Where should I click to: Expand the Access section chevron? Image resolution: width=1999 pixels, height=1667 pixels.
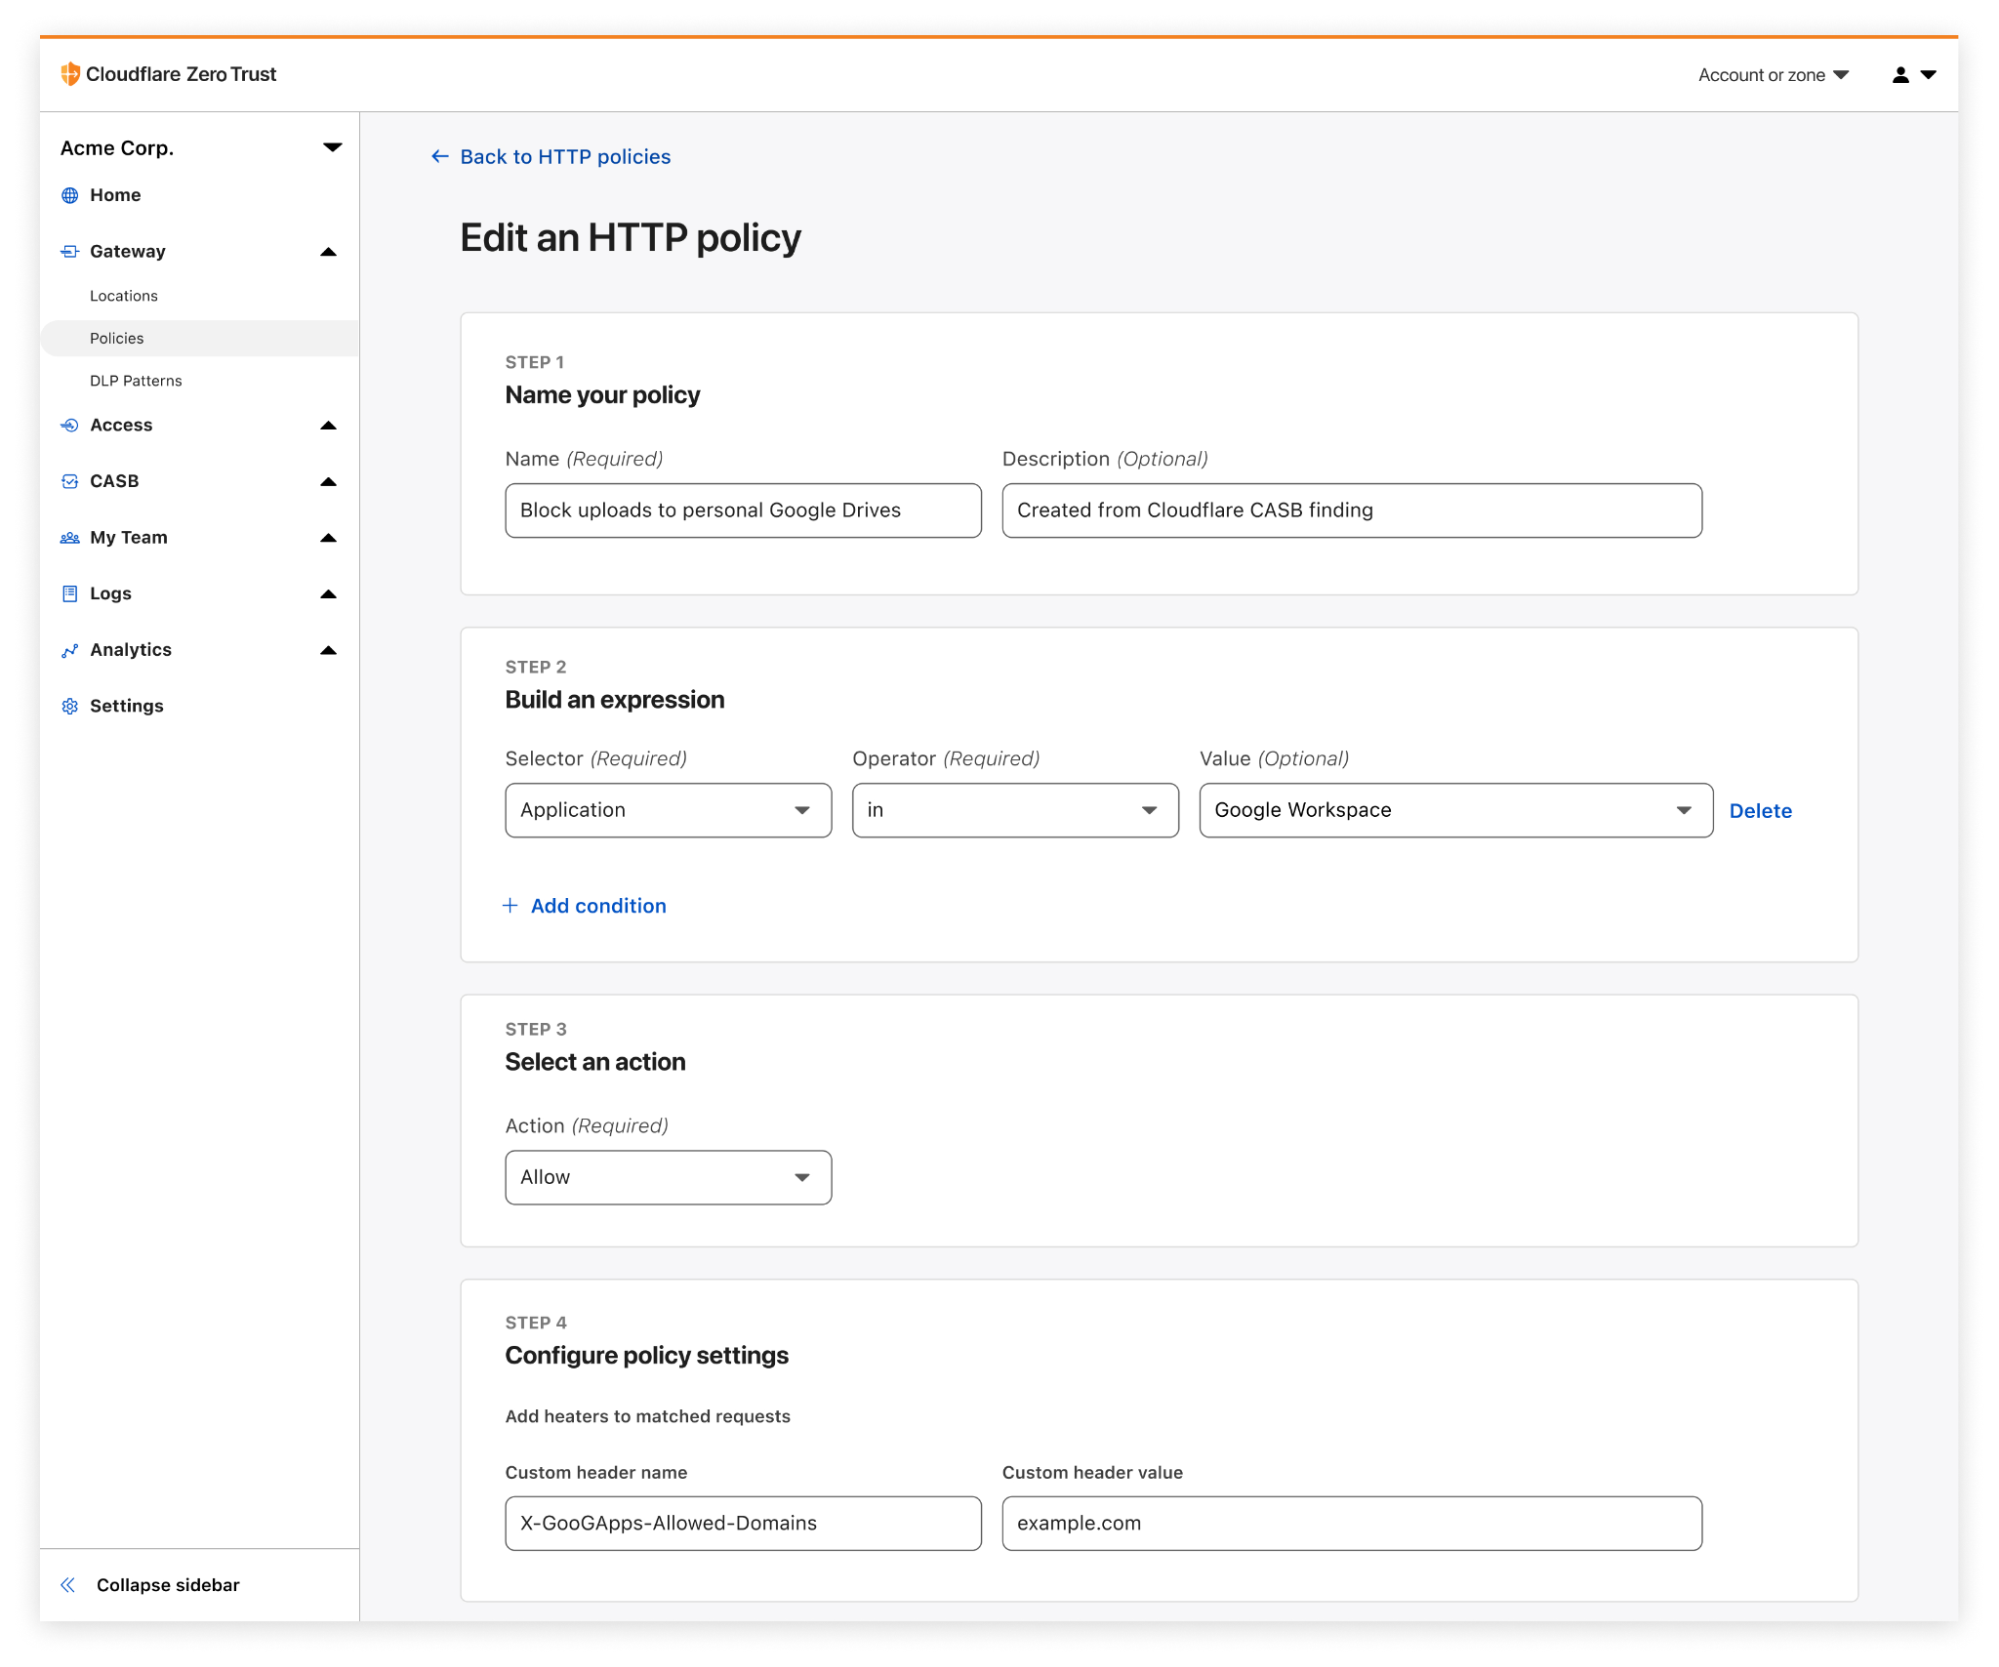328,426
